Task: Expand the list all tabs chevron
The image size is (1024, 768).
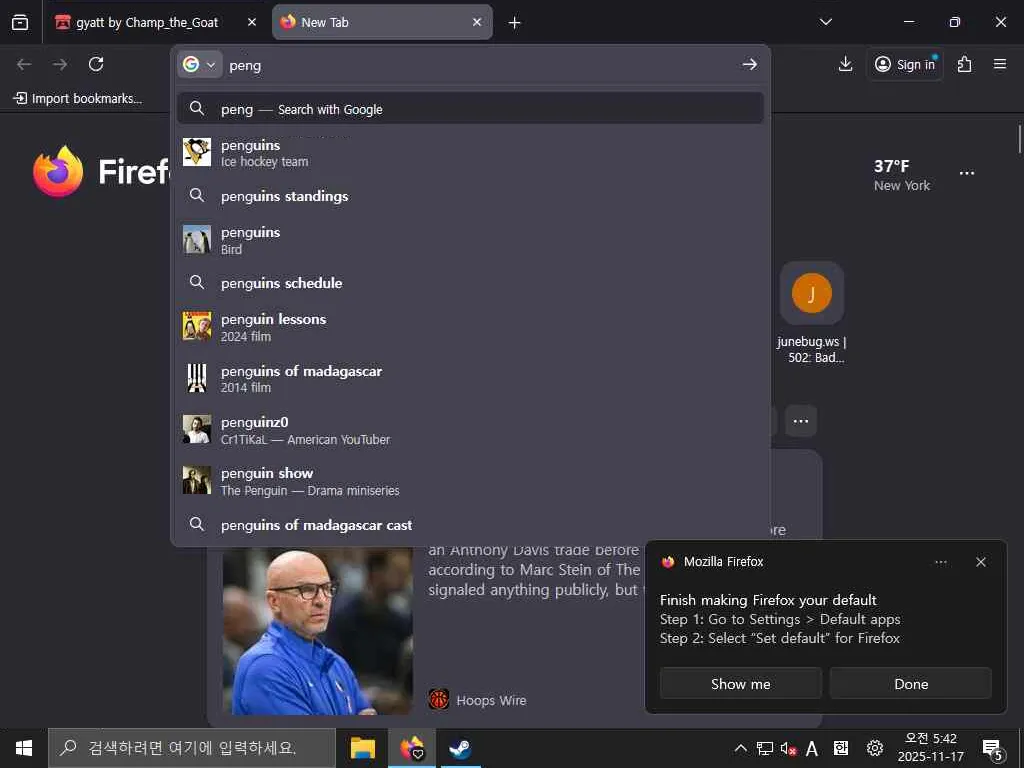Action: pyautogui.click(x=825, y=22)
